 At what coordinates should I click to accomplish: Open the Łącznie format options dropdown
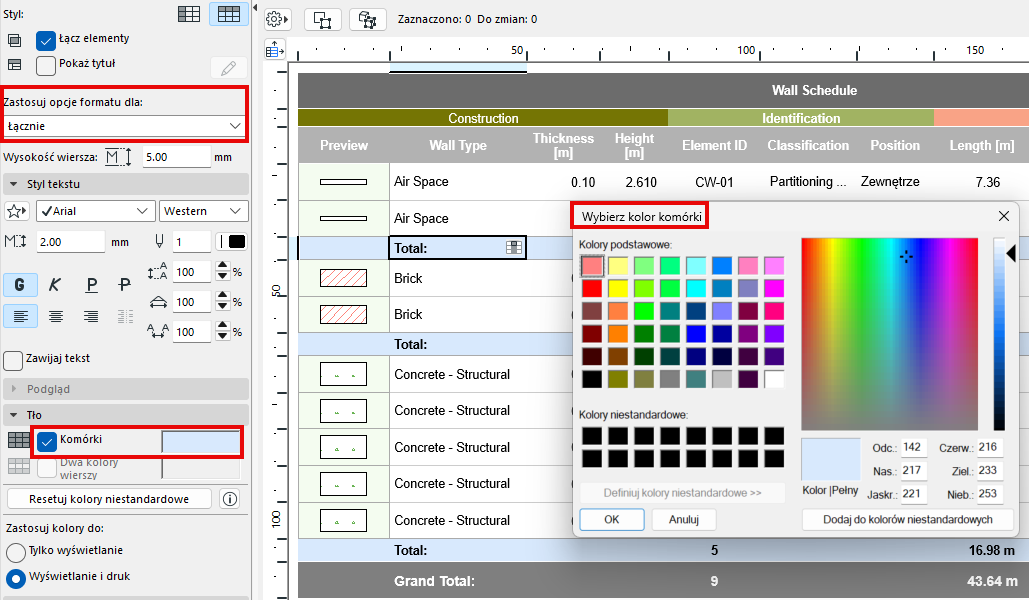[125, 126]
